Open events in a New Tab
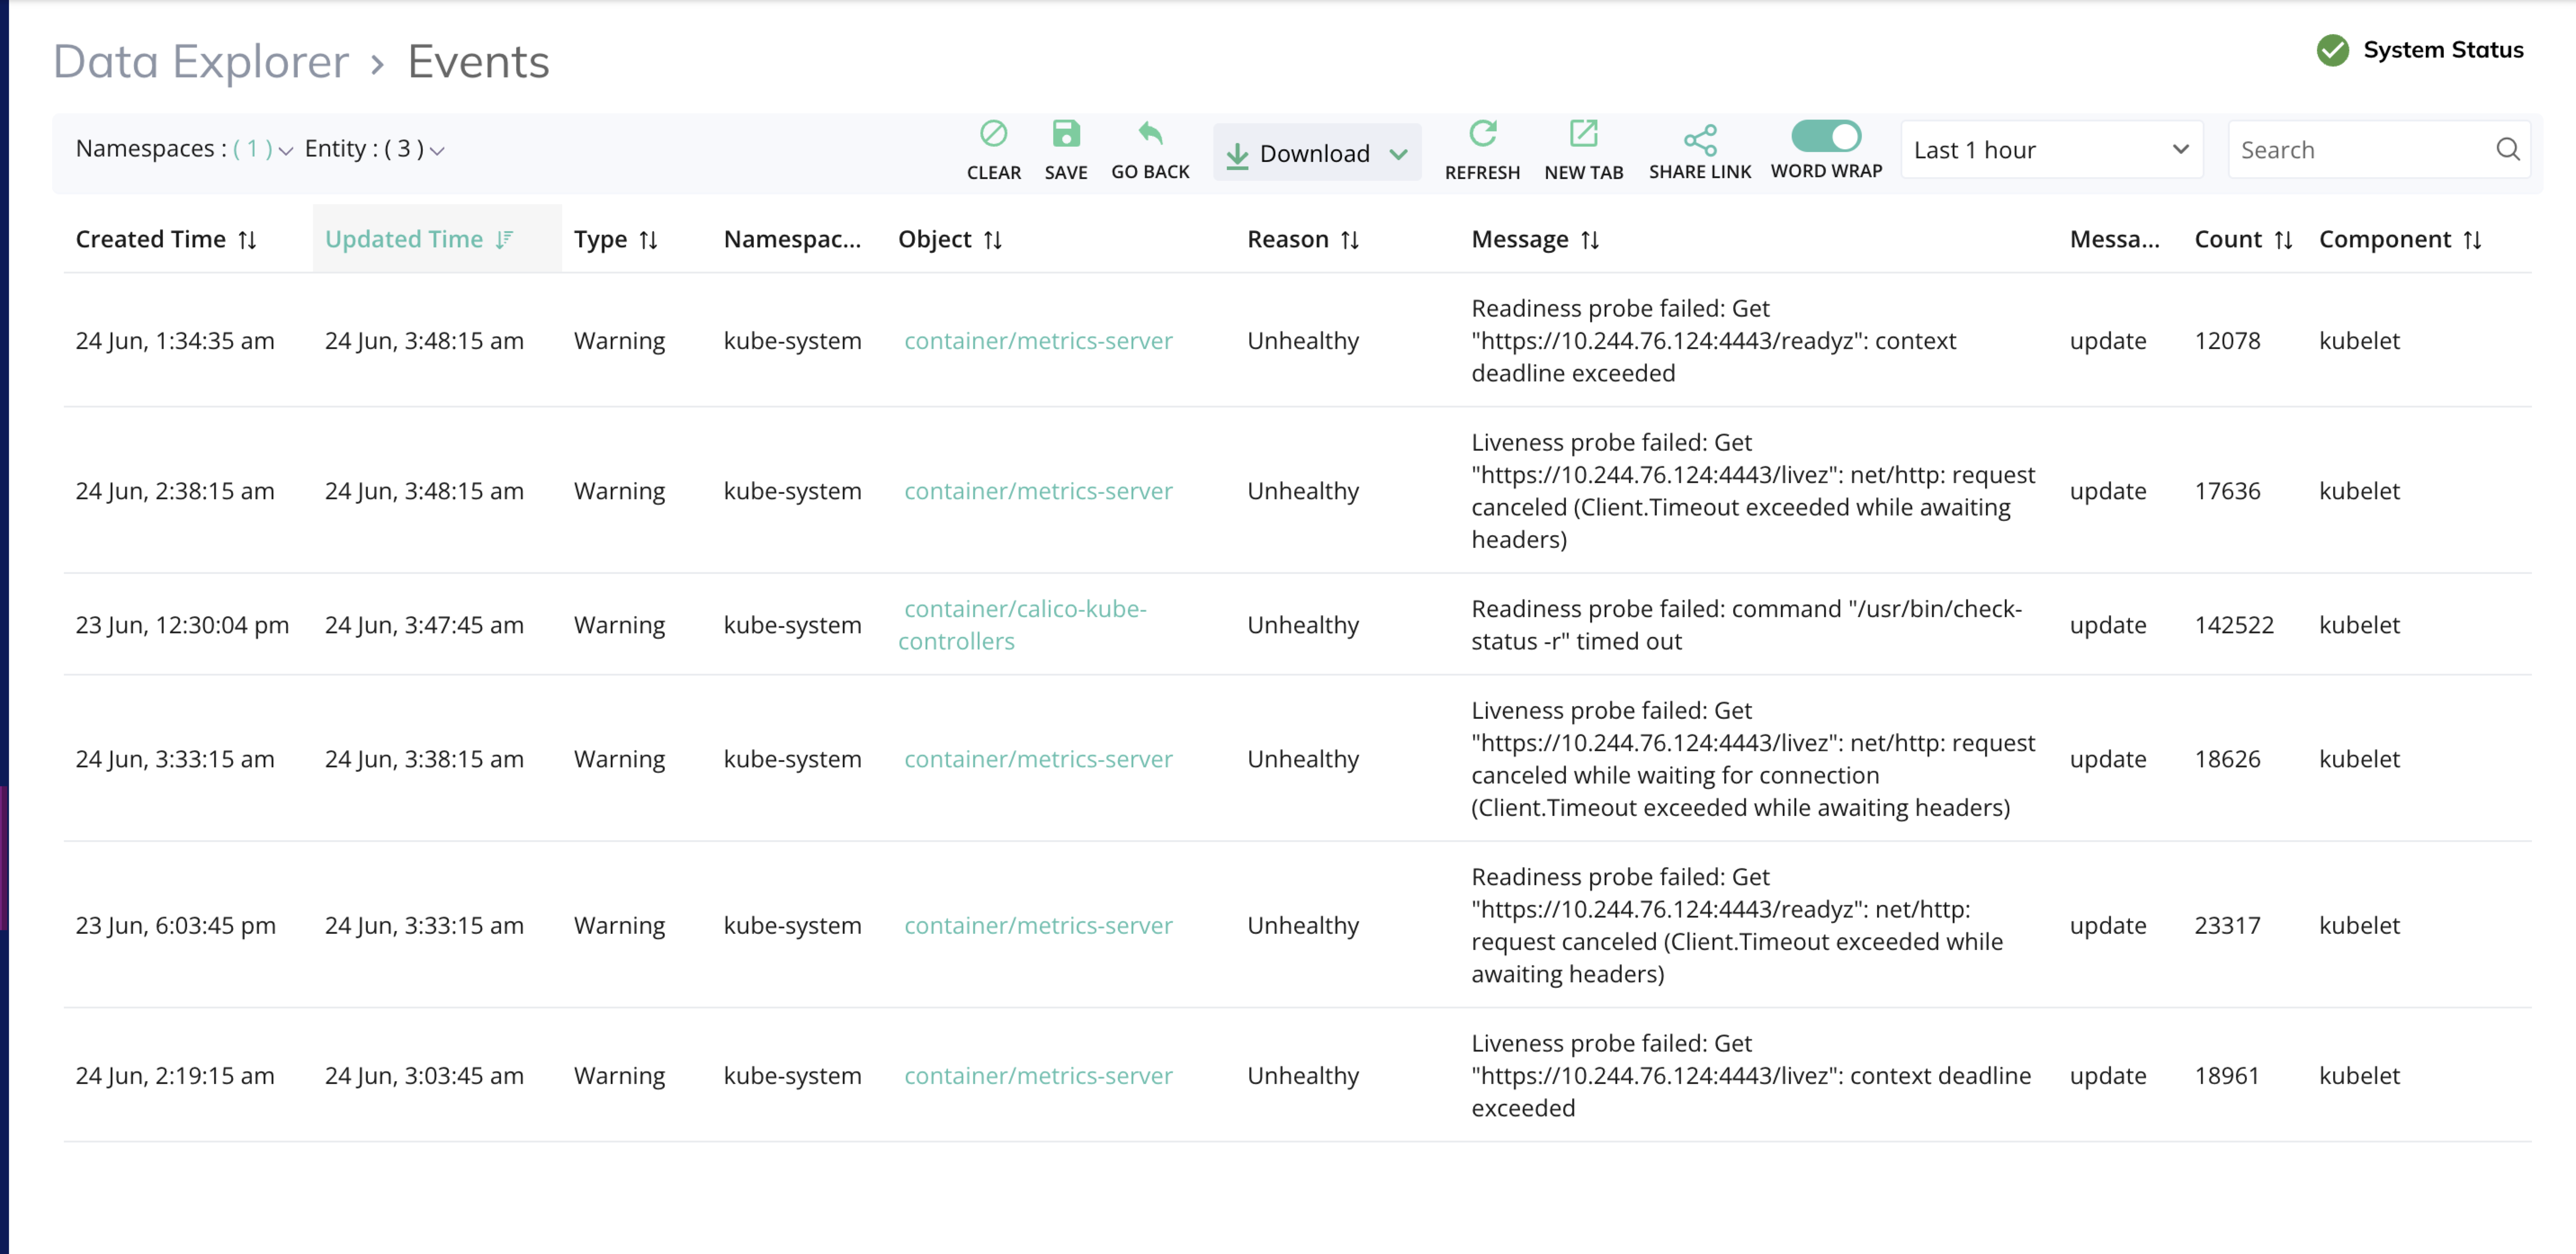Image resolution: width=2576 pixels, height=1254 pixels. pyautogui.click(x=1583, y=134)
